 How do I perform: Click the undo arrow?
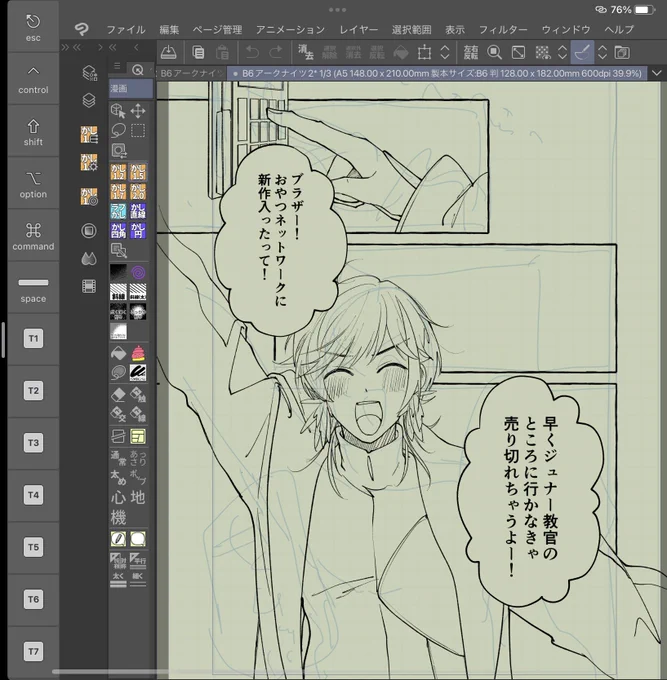click(252, 52)
